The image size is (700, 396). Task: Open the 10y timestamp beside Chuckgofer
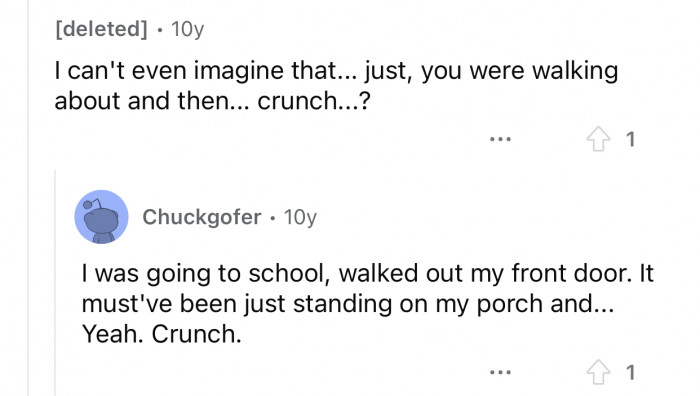(300, 217)
